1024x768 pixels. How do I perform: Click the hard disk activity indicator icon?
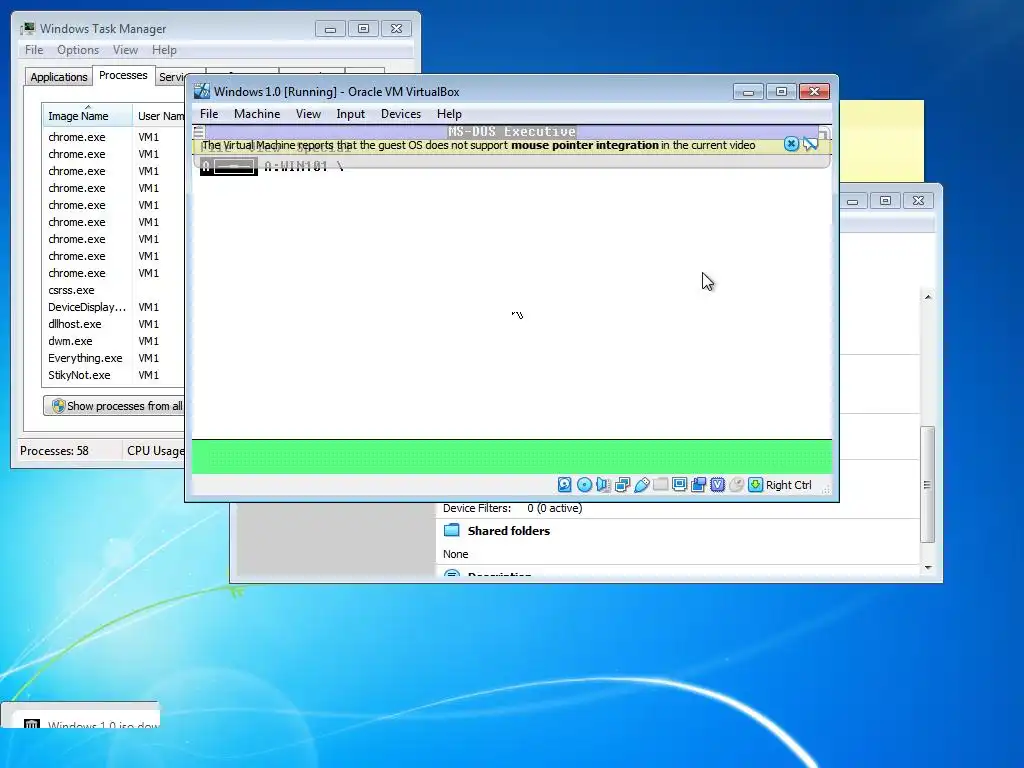pos(565,485)
